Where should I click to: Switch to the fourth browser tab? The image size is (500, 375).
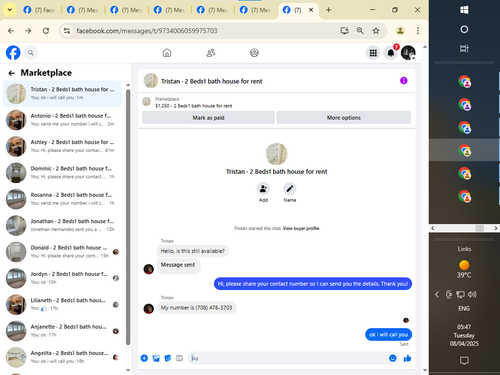click(x=169, y=10)
